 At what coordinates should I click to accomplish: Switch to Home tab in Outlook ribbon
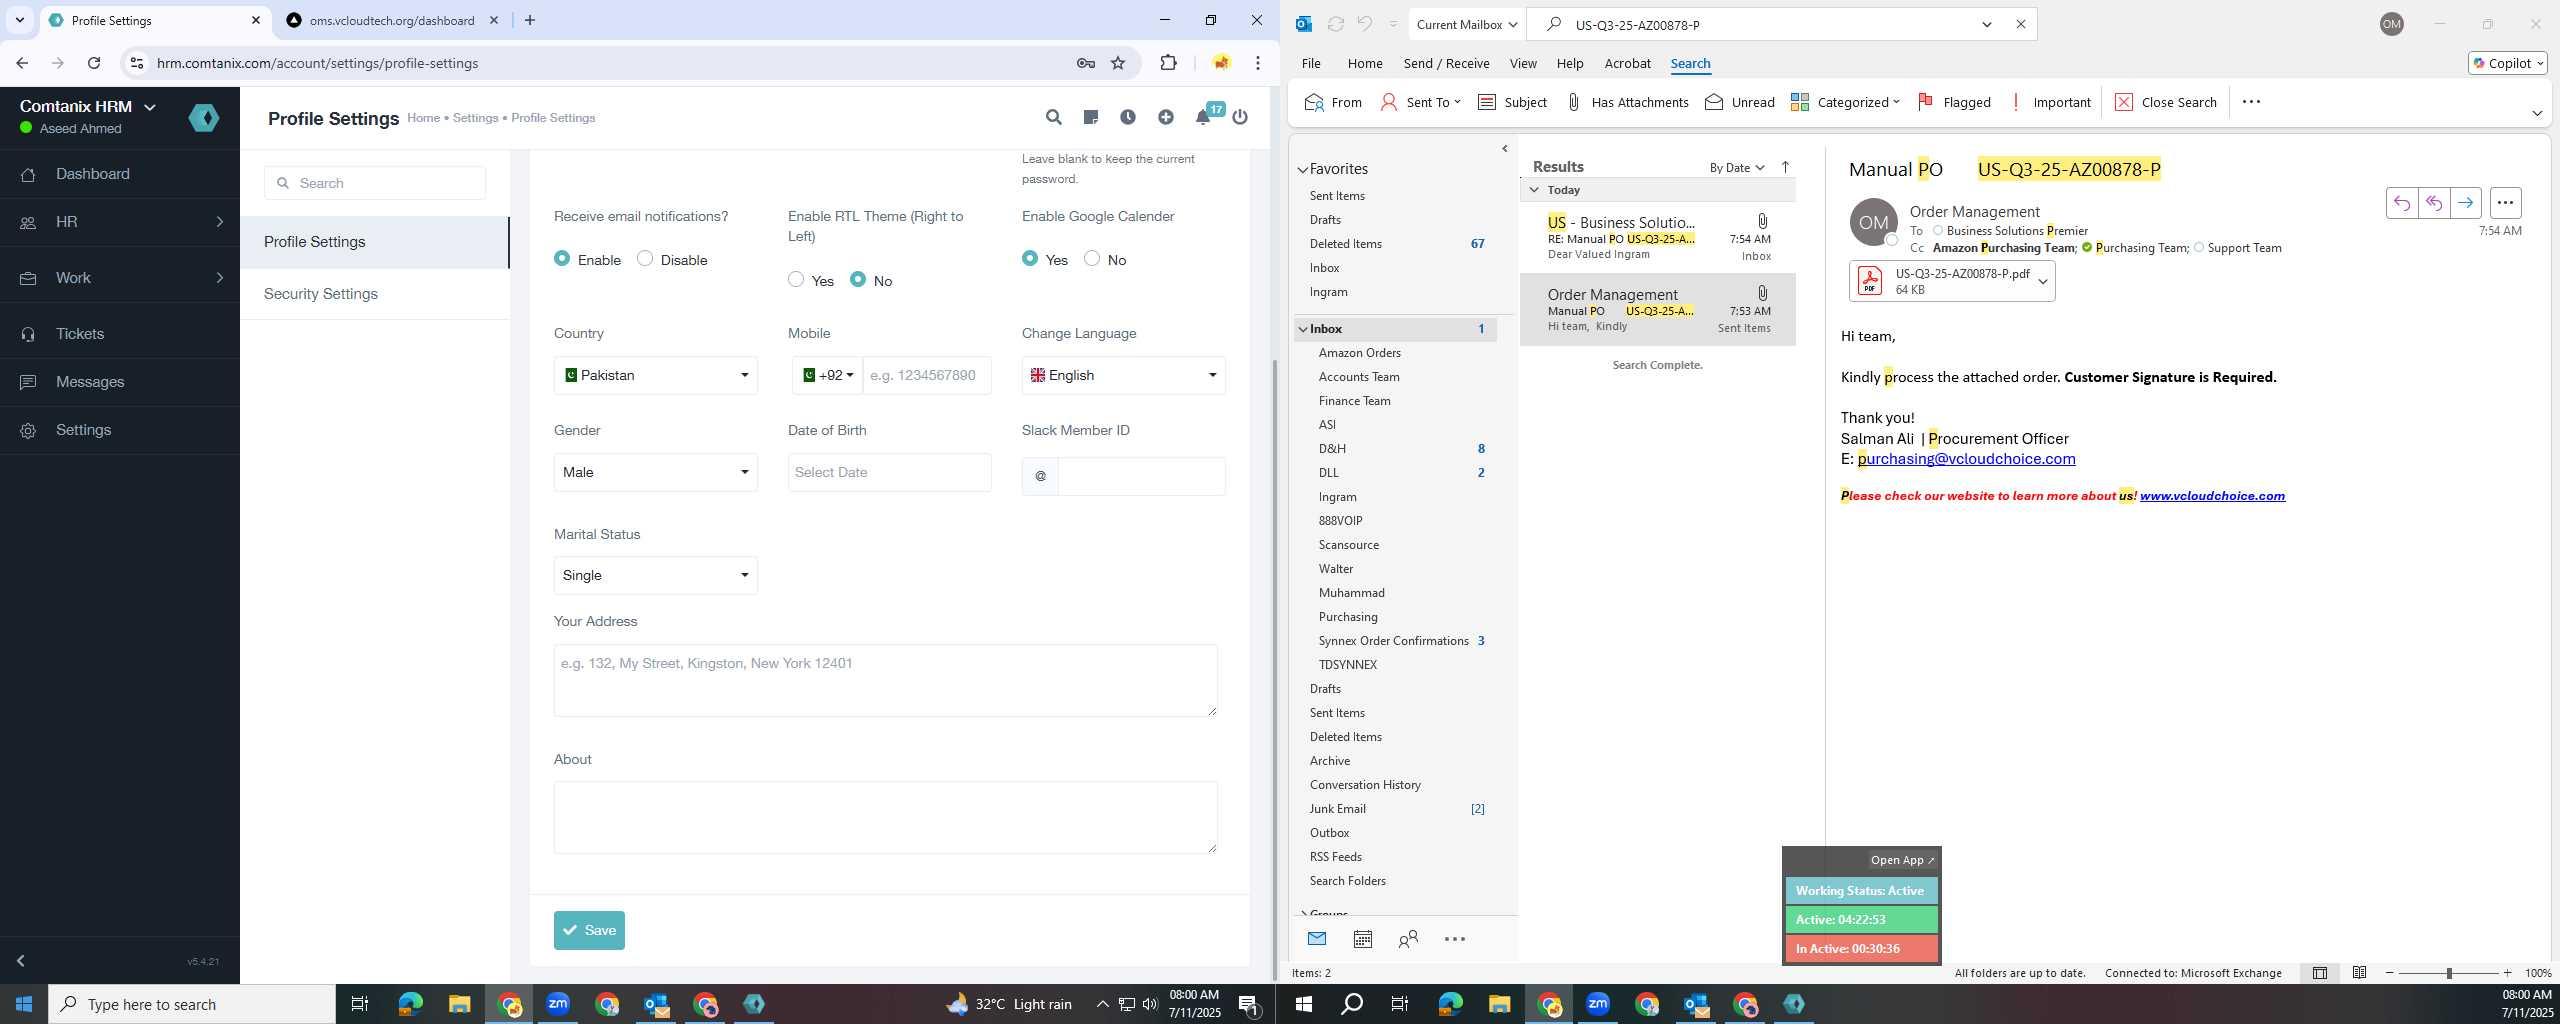click(1365, 63)
